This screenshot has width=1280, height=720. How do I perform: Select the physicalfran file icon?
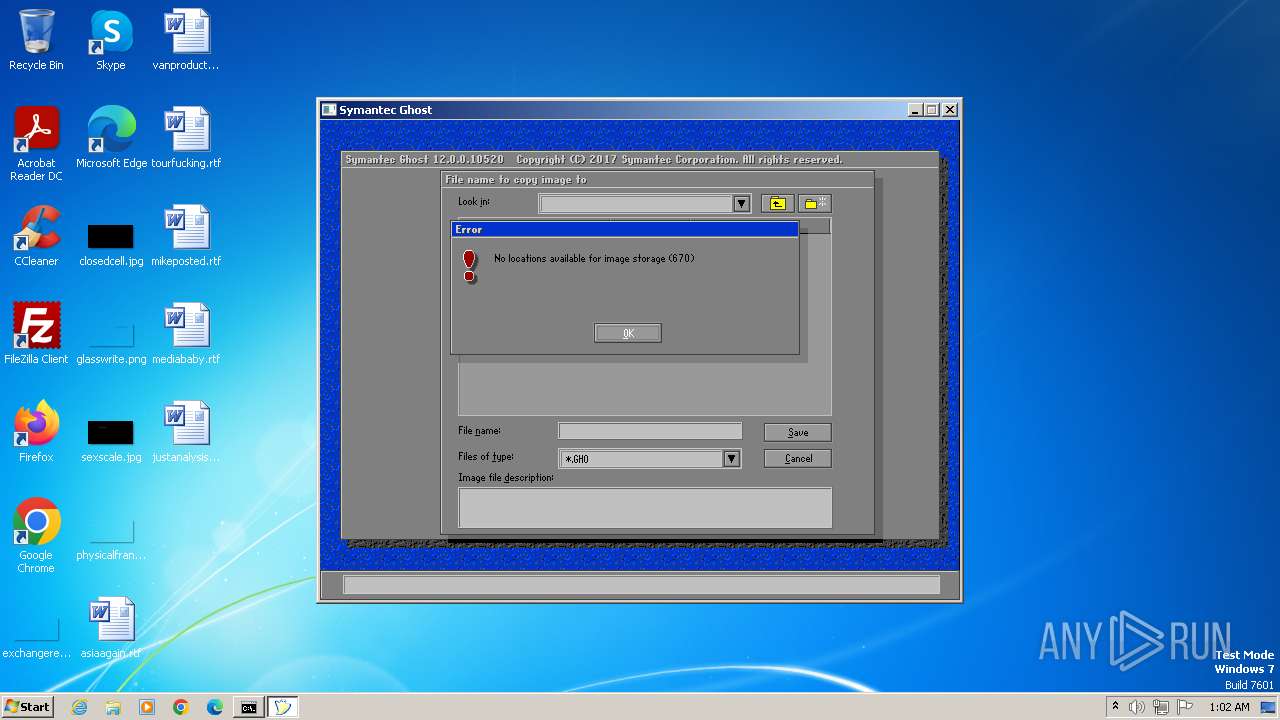click(x=111, y=537)
